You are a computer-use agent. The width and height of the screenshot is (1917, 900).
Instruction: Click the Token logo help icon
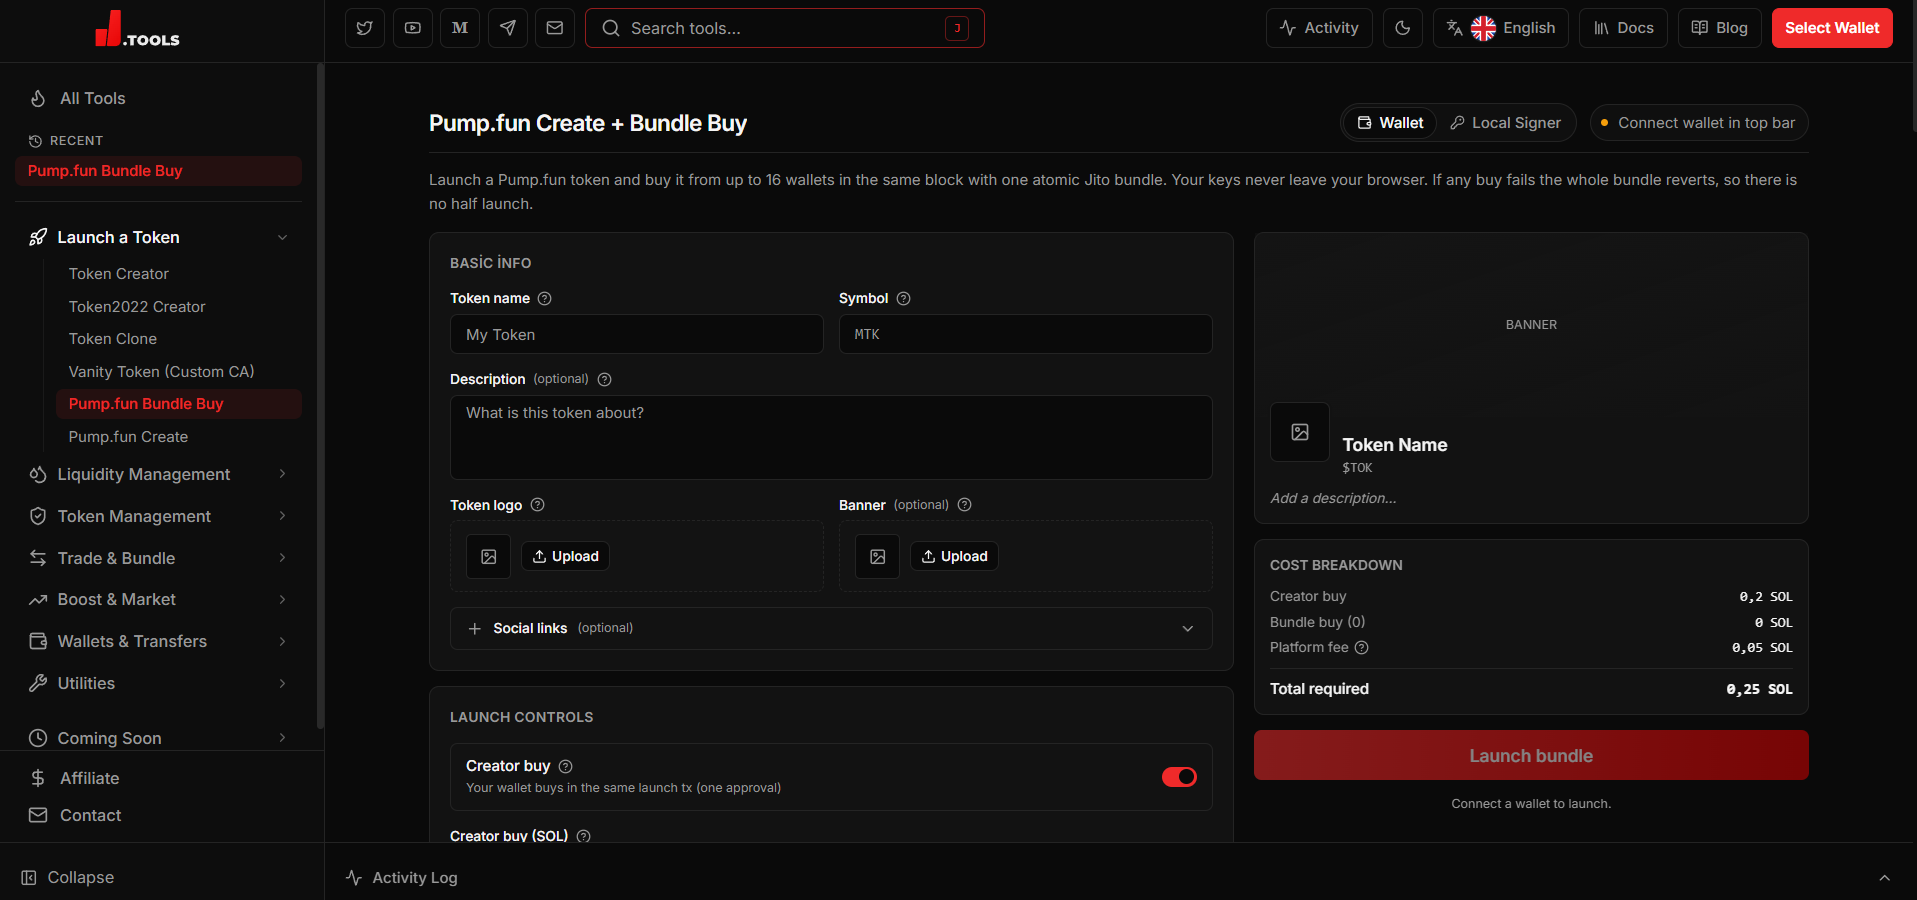click(537, 505)
